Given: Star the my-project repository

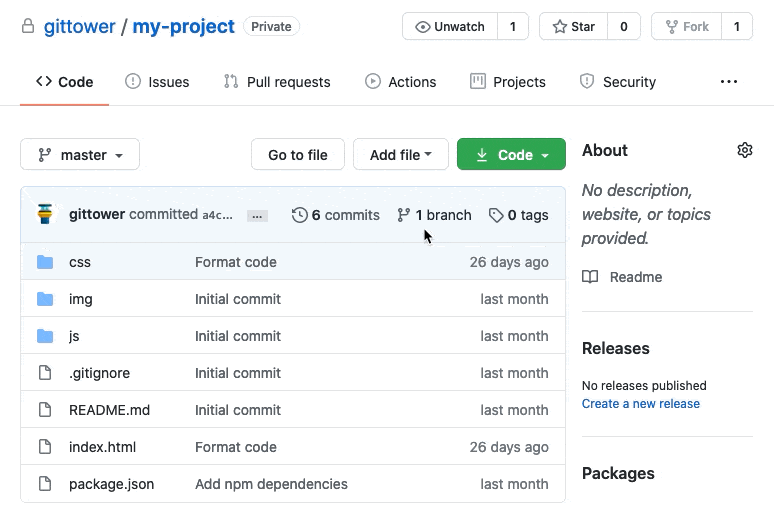Looking at the screenshot, I should click(572, 27).
